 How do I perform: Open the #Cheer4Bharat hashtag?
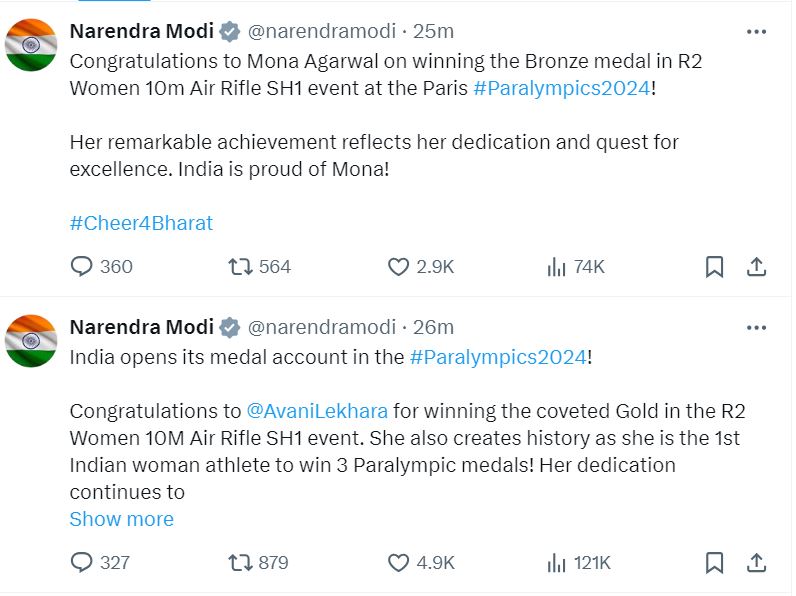141,223
